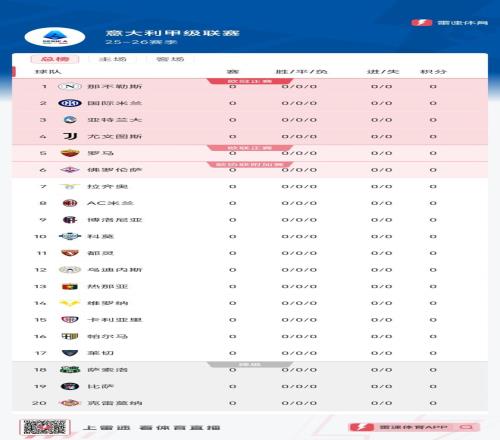500x440 pixels.
Task: Switch to the 主场 home standings tab
Action: click(x=113, y=59)
